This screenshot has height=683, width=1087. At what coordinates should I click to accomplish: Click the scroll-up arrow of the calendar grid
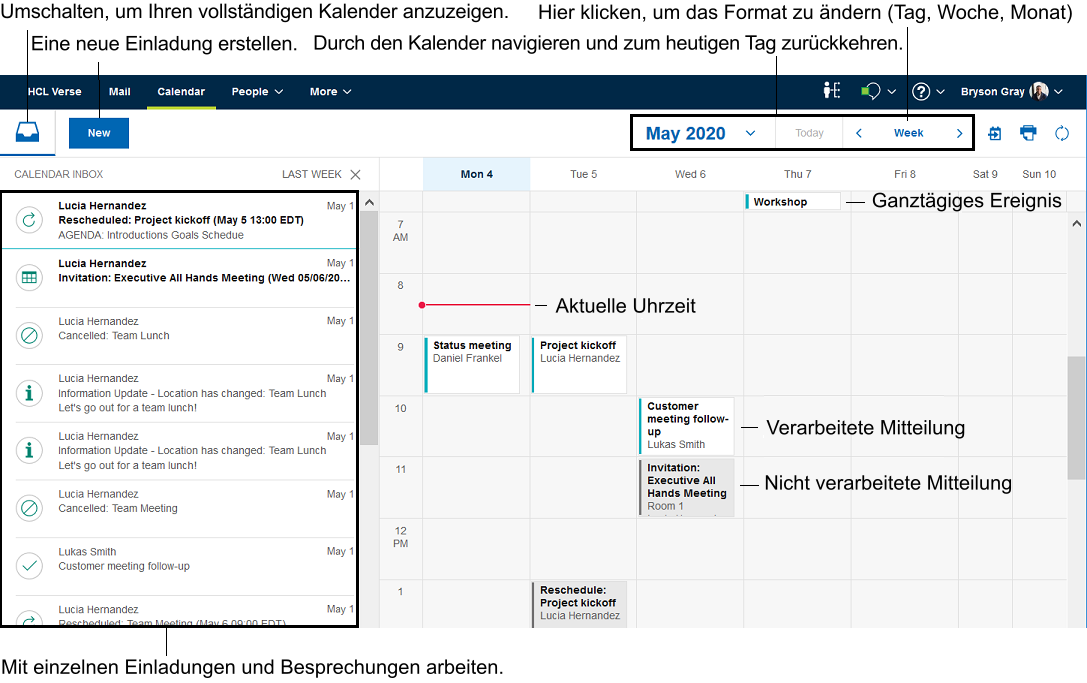click(1077, 223)
